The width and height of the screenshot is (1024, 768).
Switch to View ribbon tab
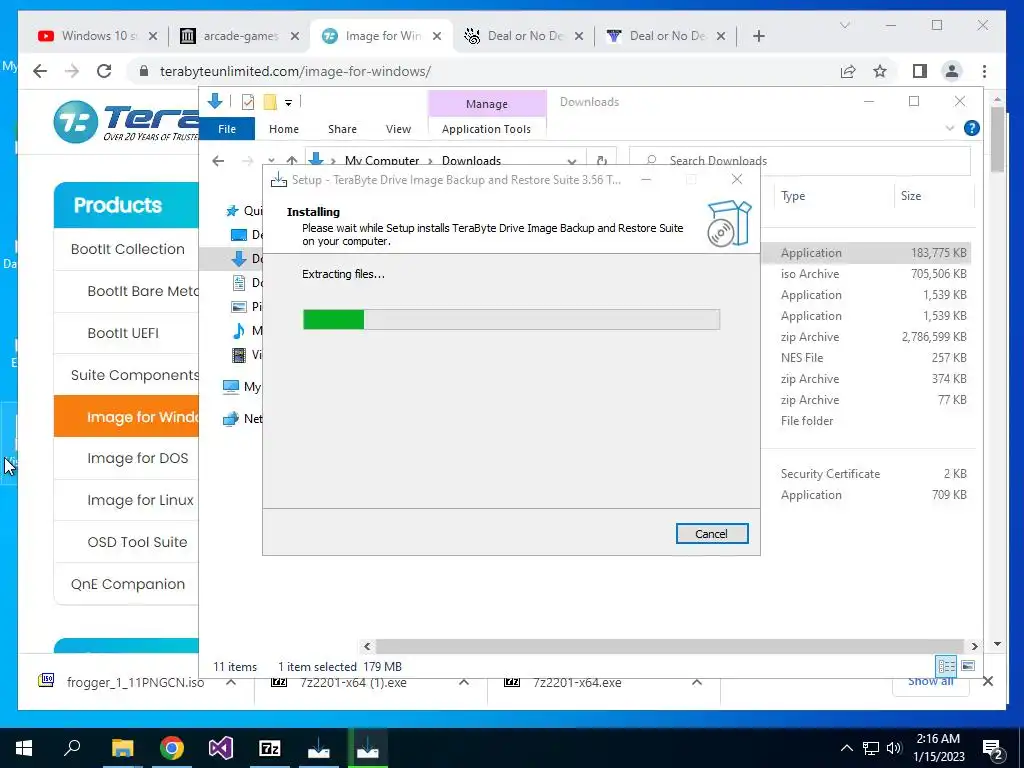[398, 129]
